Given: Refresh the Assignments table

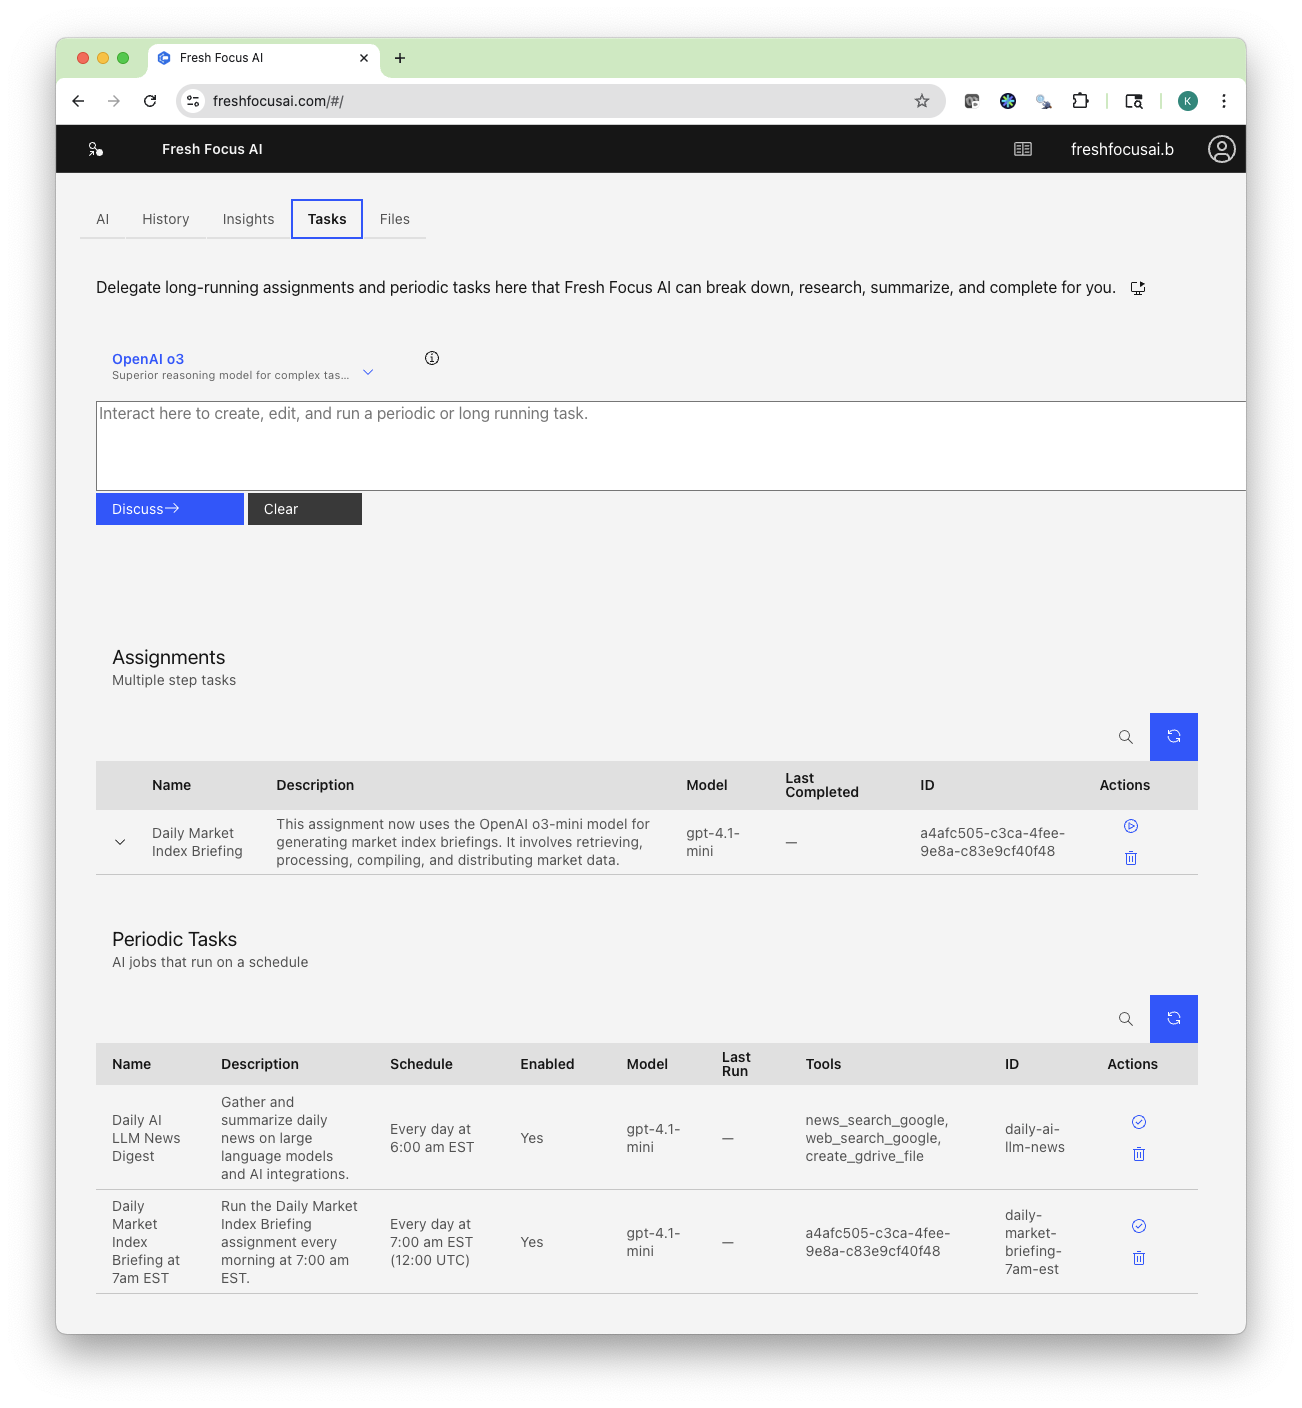Looking at the screenshot, I should point(1173,736).
